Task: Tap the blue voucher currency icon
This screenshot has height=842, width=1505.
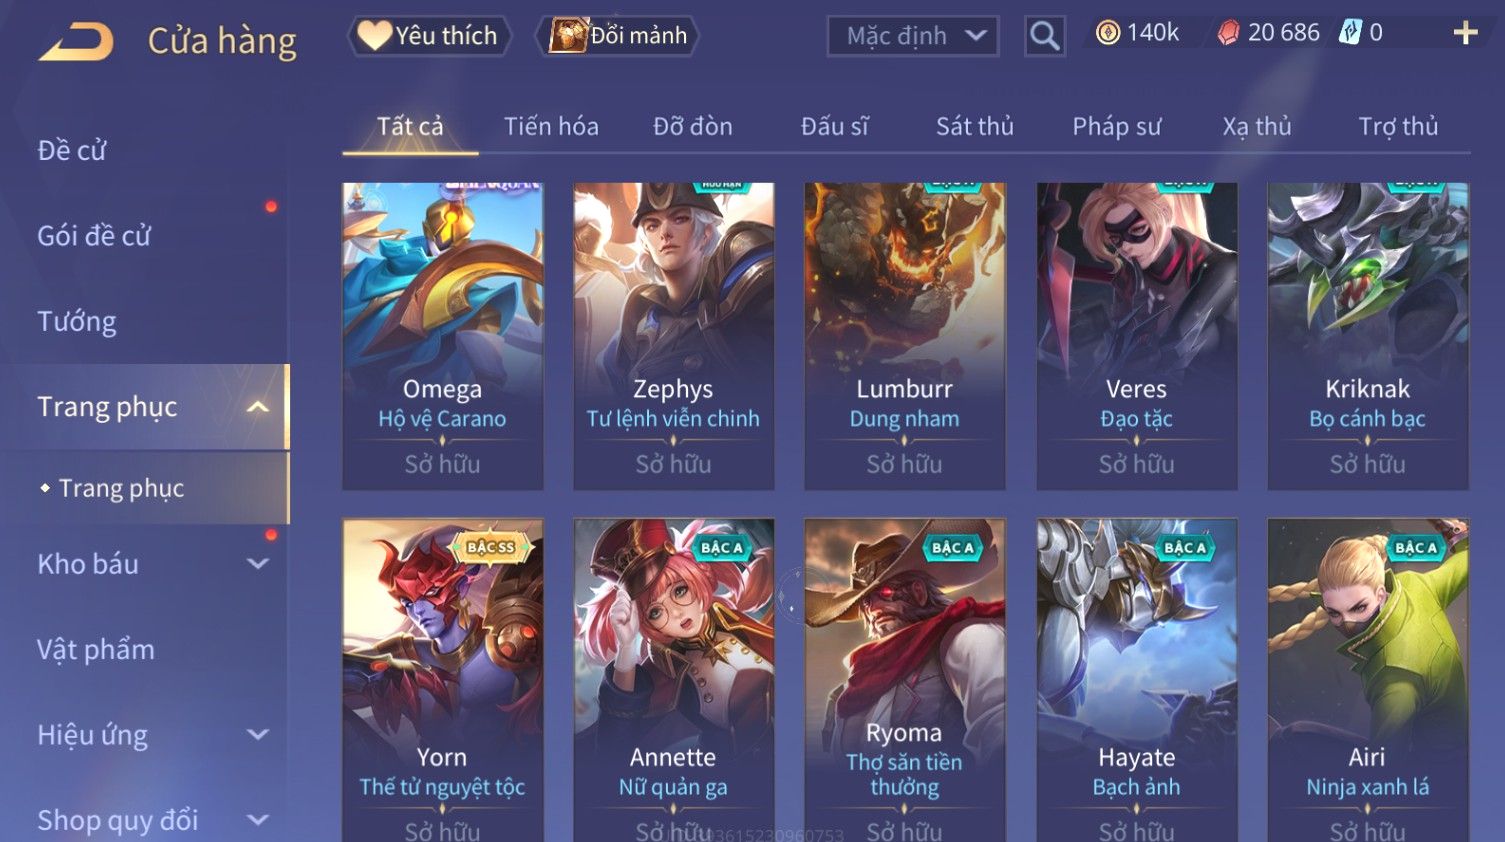Action: pyautogui.click(x=1351, y=33)
